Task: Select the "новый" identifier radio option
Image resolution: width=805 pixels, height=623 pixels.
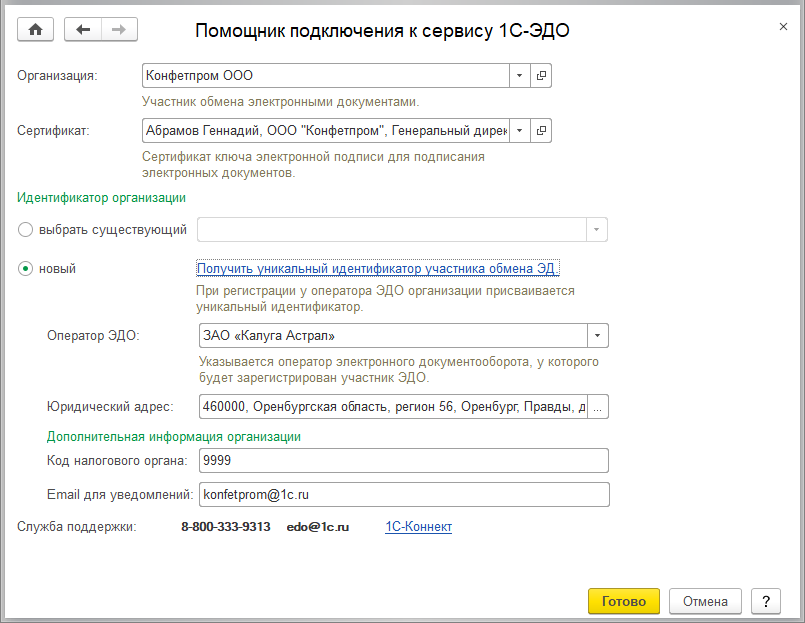Action: [26, 269]
